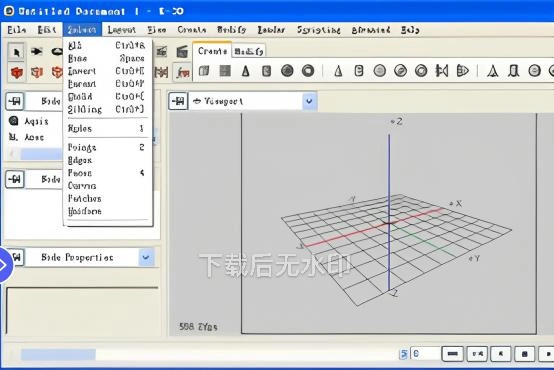
Task: Select the arrow pointer selection tool
Action: pos(16,52)
